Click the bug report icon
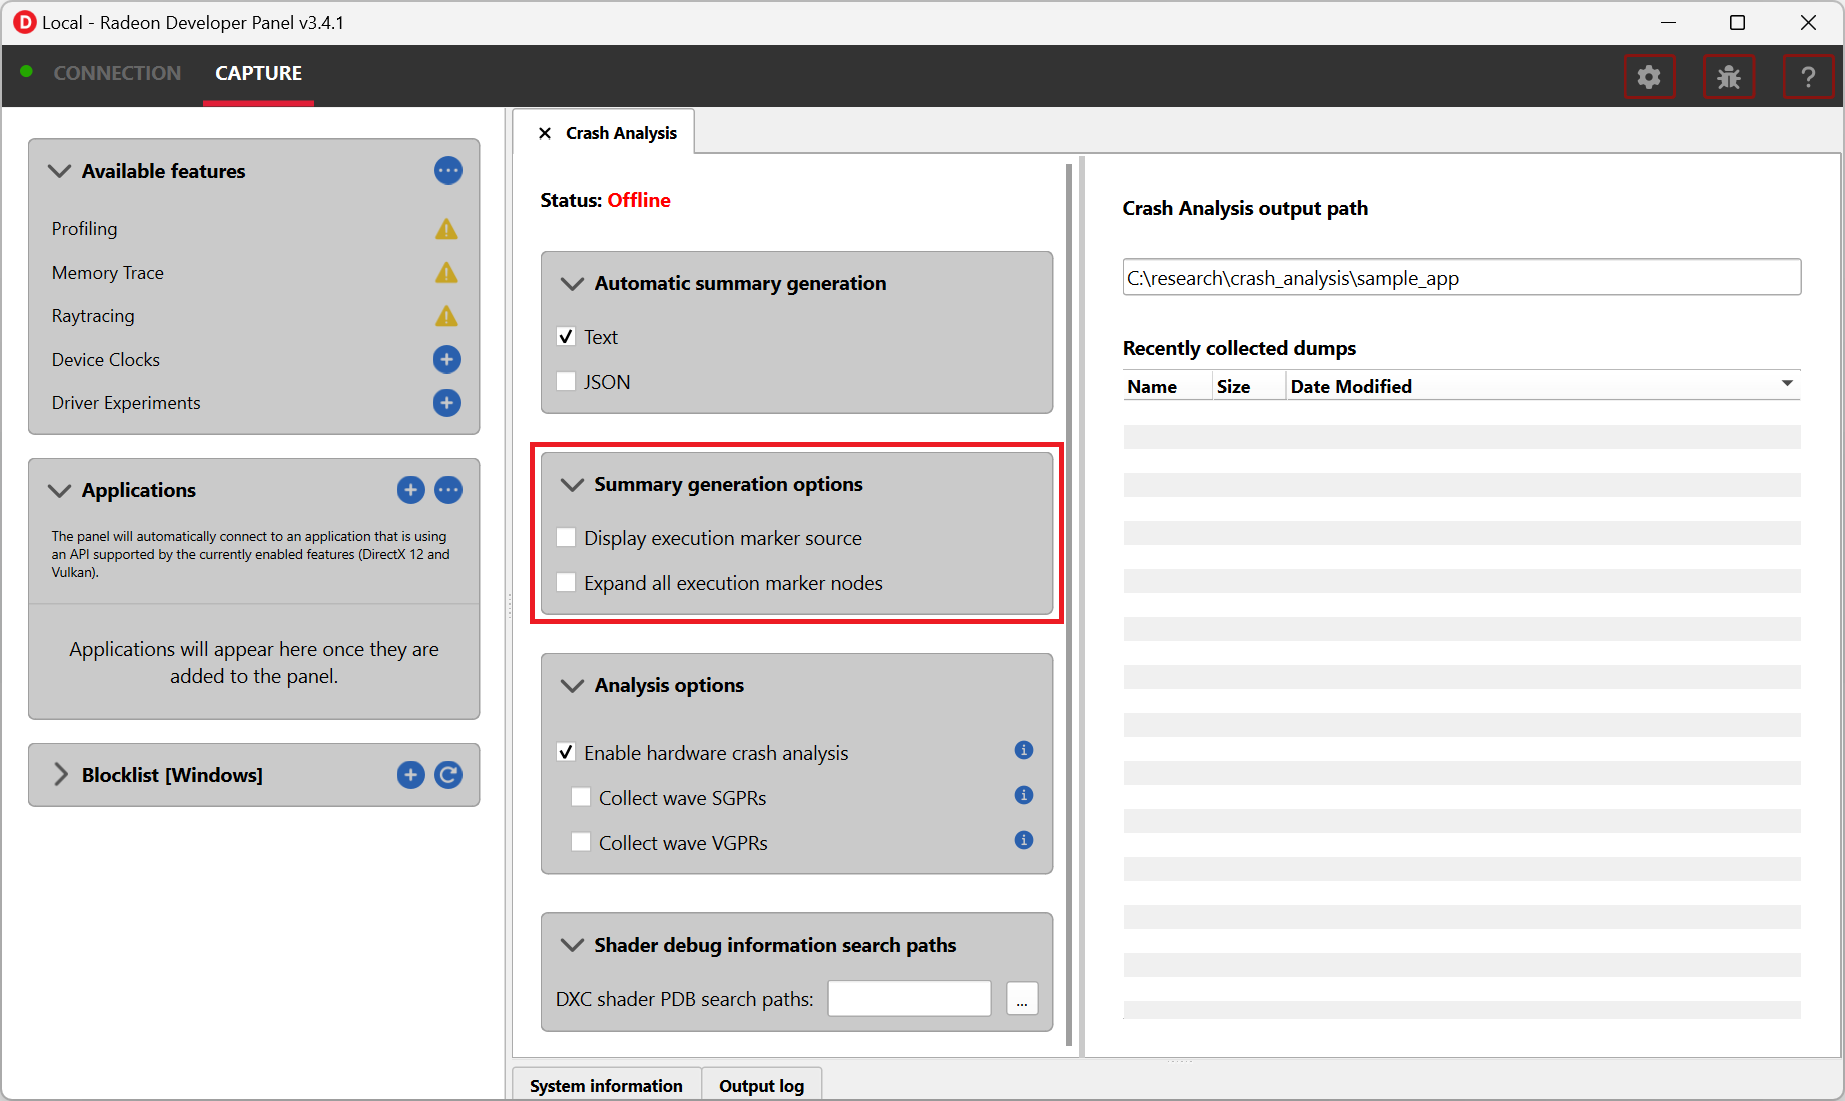The image size is (1845, 1101). click(1728, 77)
